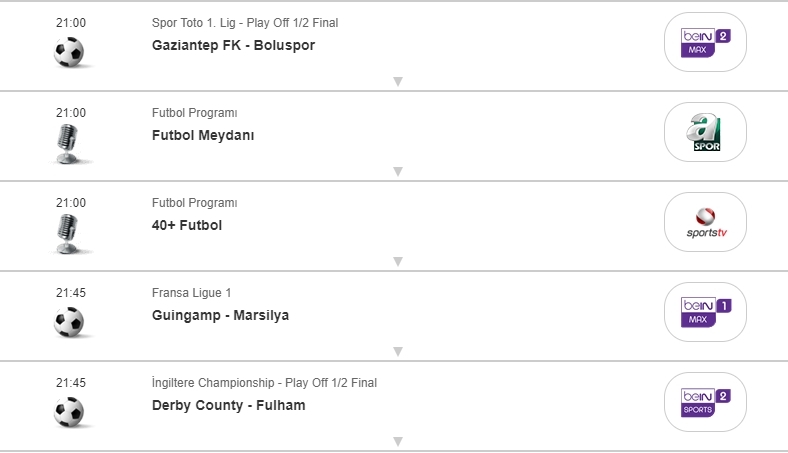Open the Derby County - Fulham match title
The width and height of the screenshot is (788, 453).
click(228, 406)
